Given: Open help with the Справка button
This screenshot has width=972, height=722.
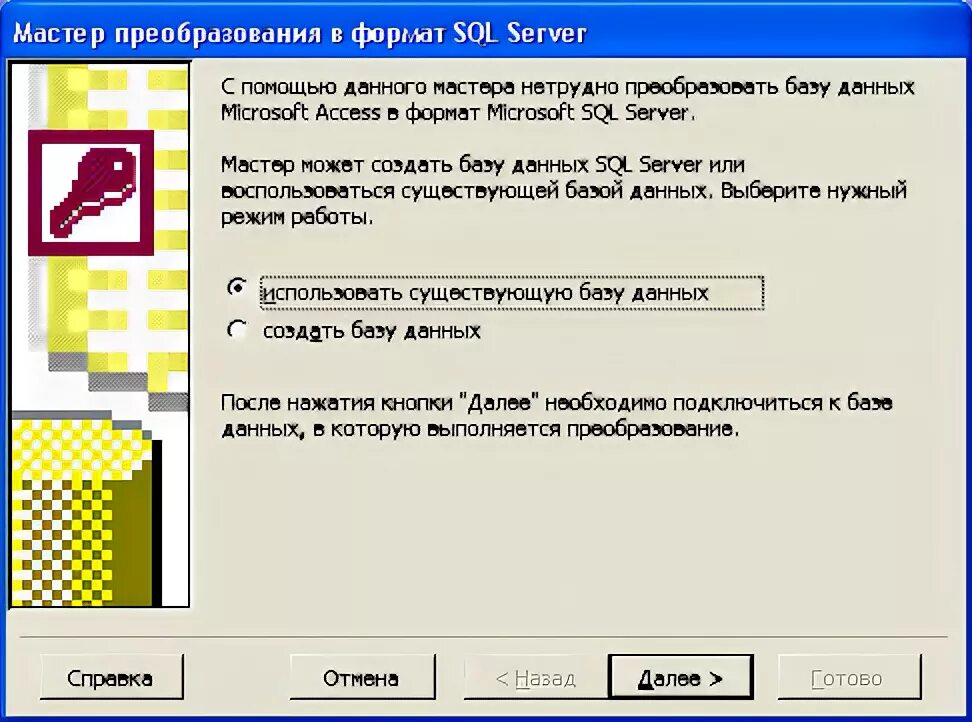Looking at the screenshot, I should 112,677.
